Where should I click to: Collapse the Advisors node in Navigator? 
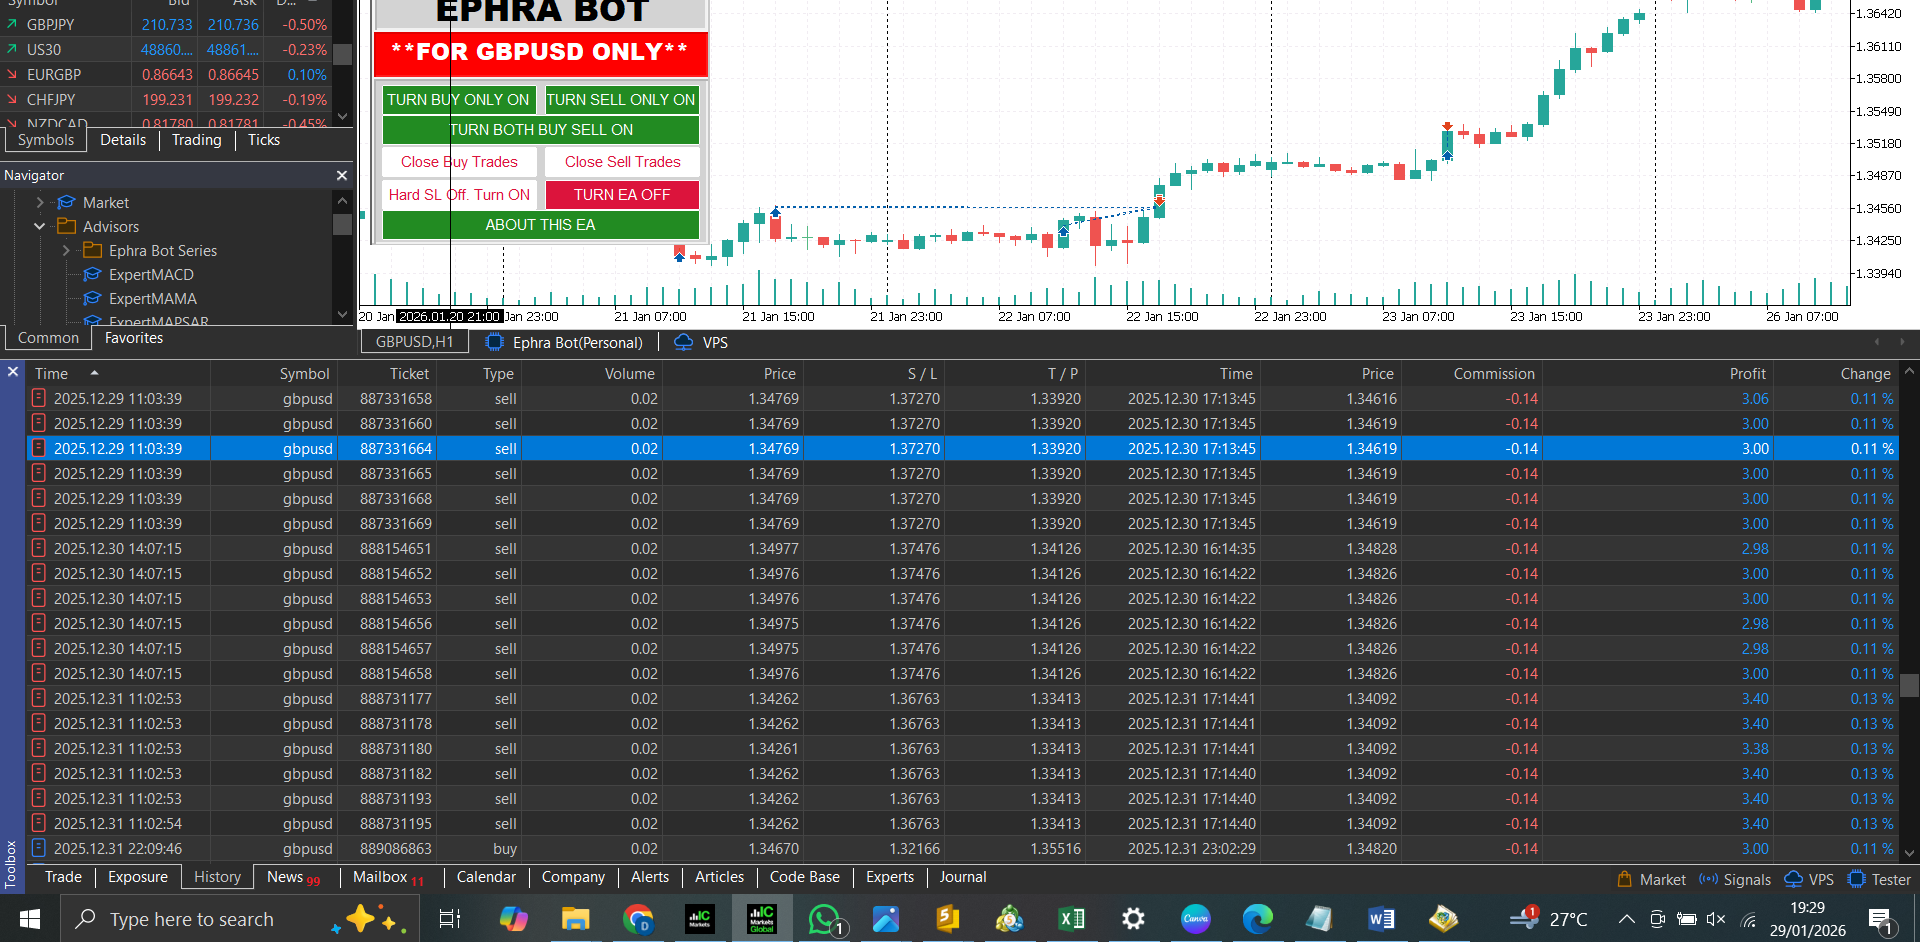point(40,226)
